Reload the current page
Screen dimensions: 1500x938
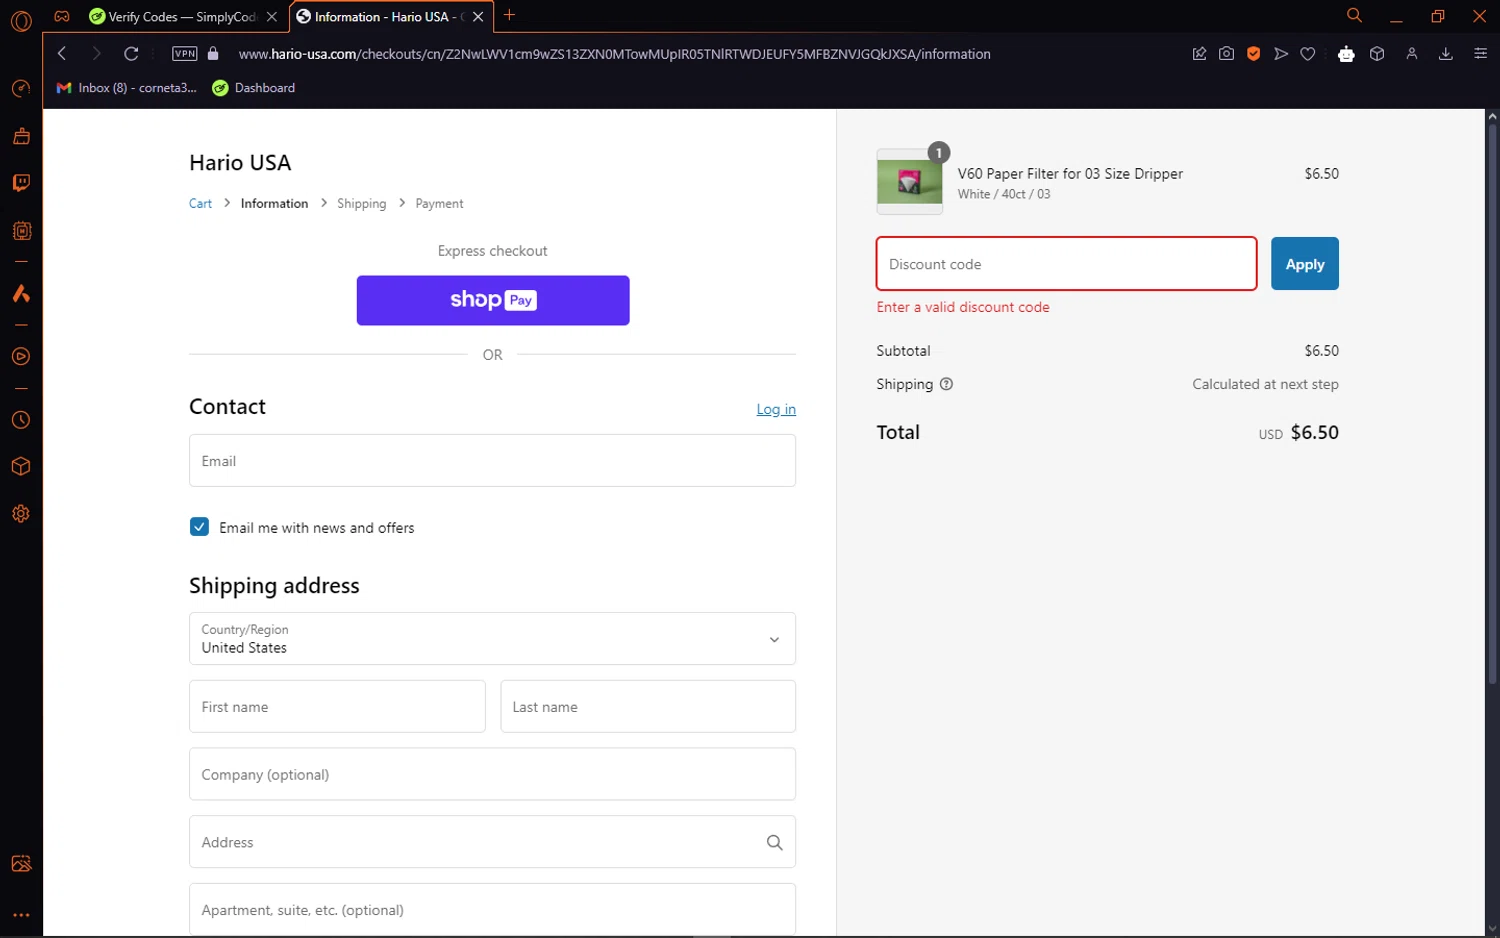[131, 54]
